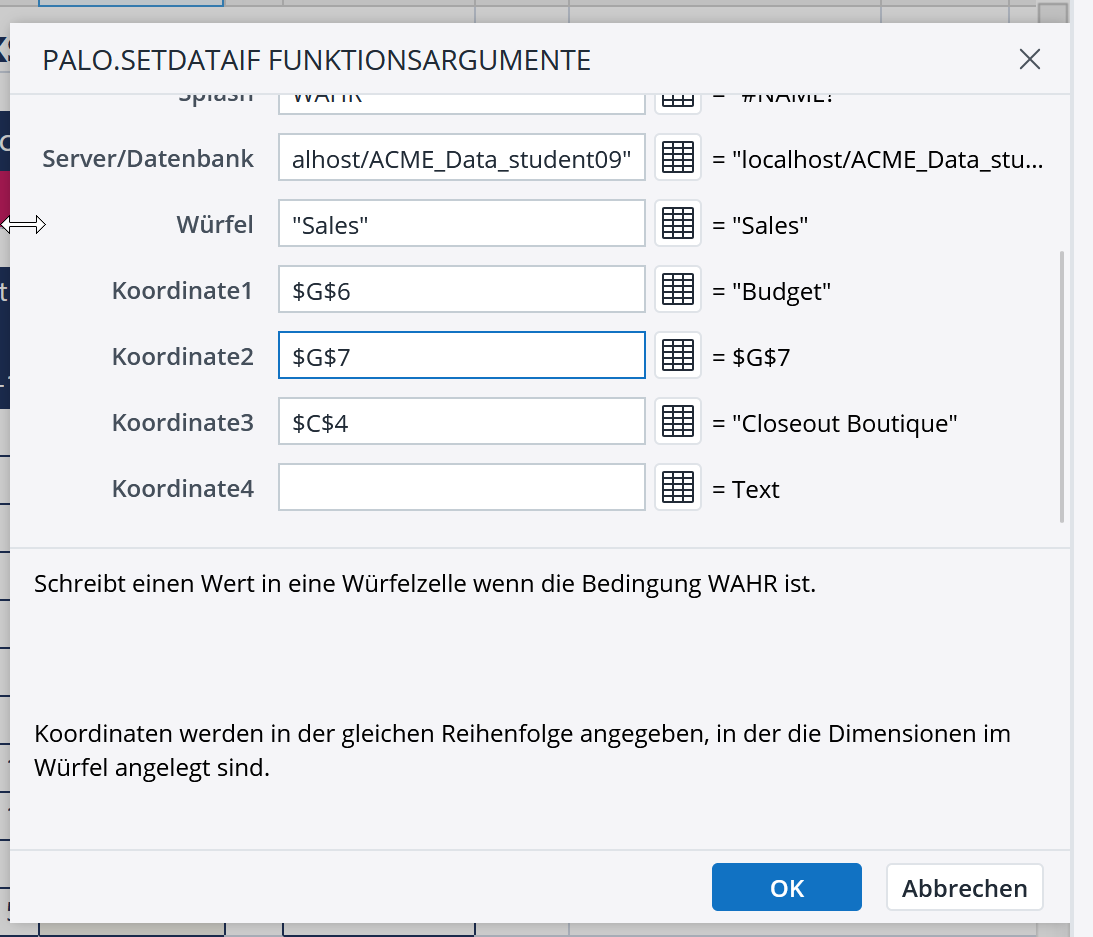Click the Würfel range selector icon
Image resolution: width=1093 pixels, height=937 pixels.
click(x=678, y=224)
